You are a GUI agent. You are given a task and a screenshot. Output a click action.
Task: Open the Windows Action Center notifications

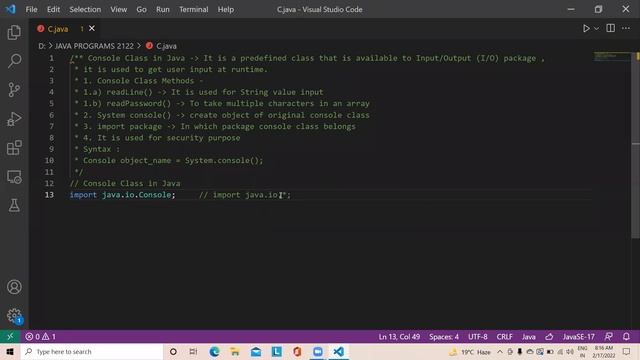point(627,351)
